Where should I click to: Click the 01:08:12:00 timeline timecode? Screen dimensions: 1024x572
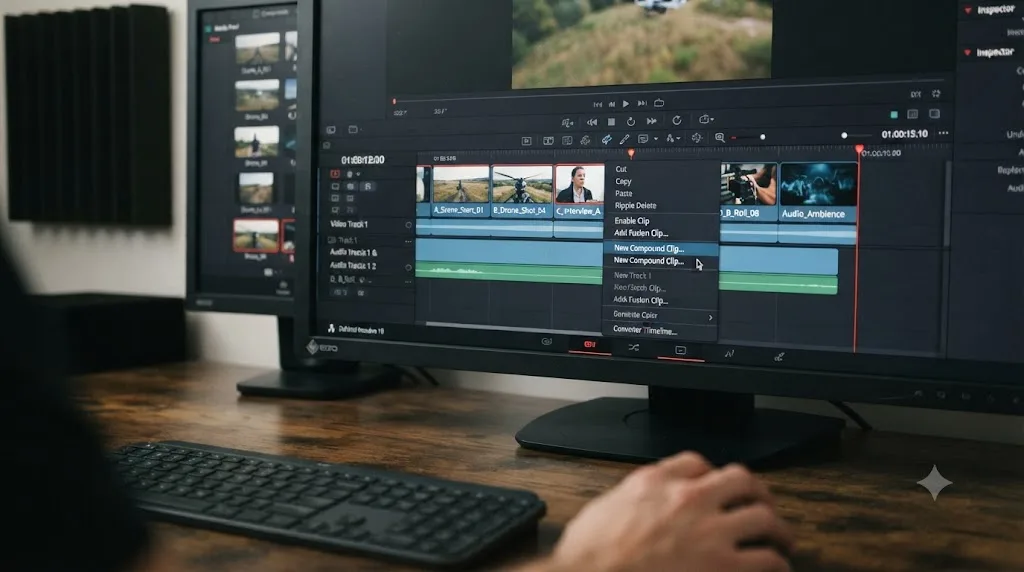click(x=363, y=160)
